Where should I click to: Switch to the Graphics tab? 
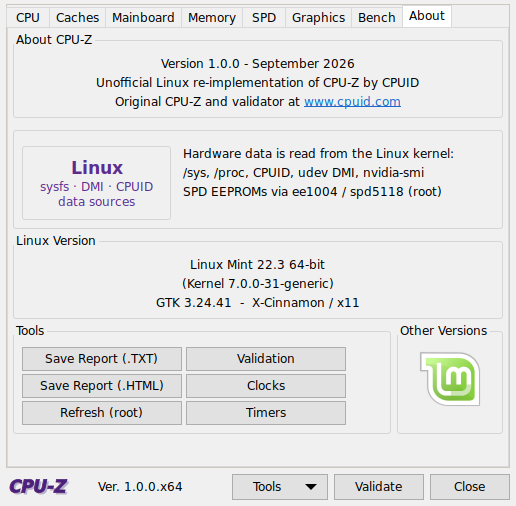318,17
